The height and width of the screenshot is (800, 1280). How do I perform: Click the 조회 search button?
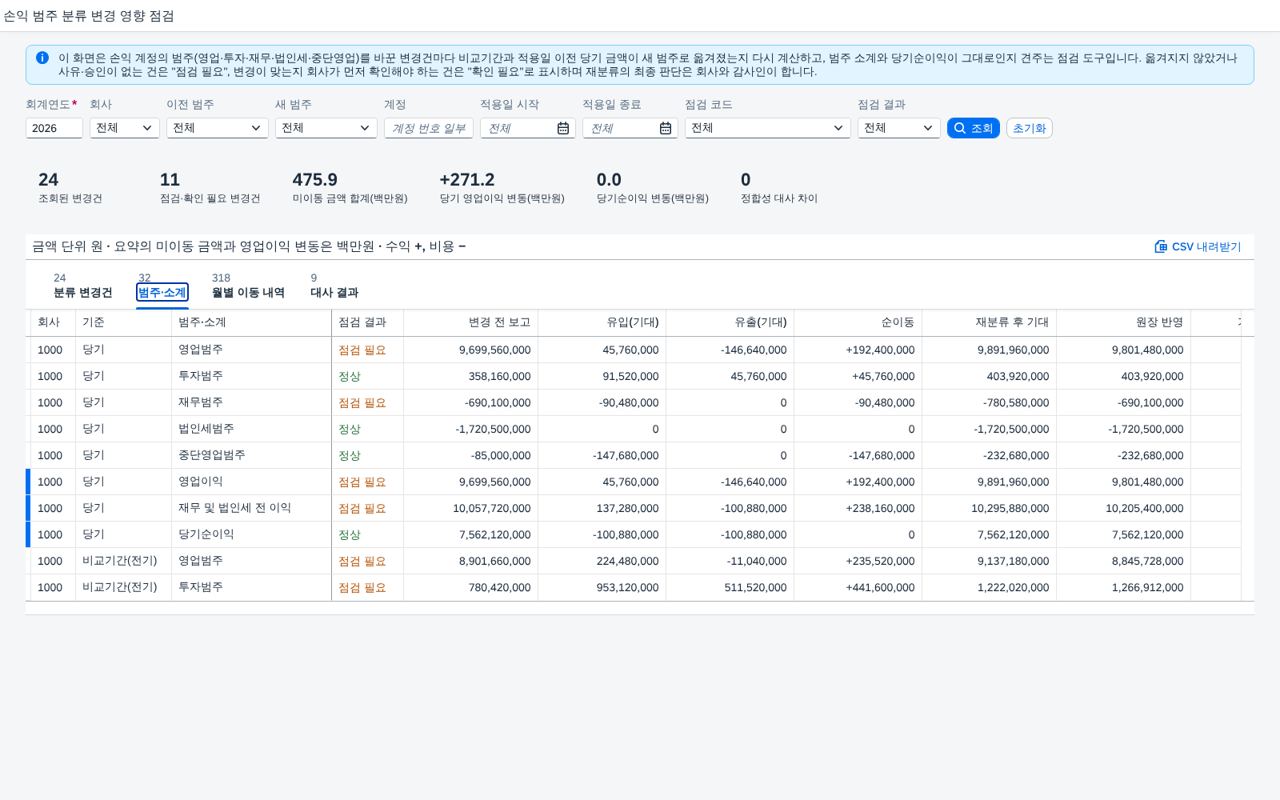[x=973, y=128]
